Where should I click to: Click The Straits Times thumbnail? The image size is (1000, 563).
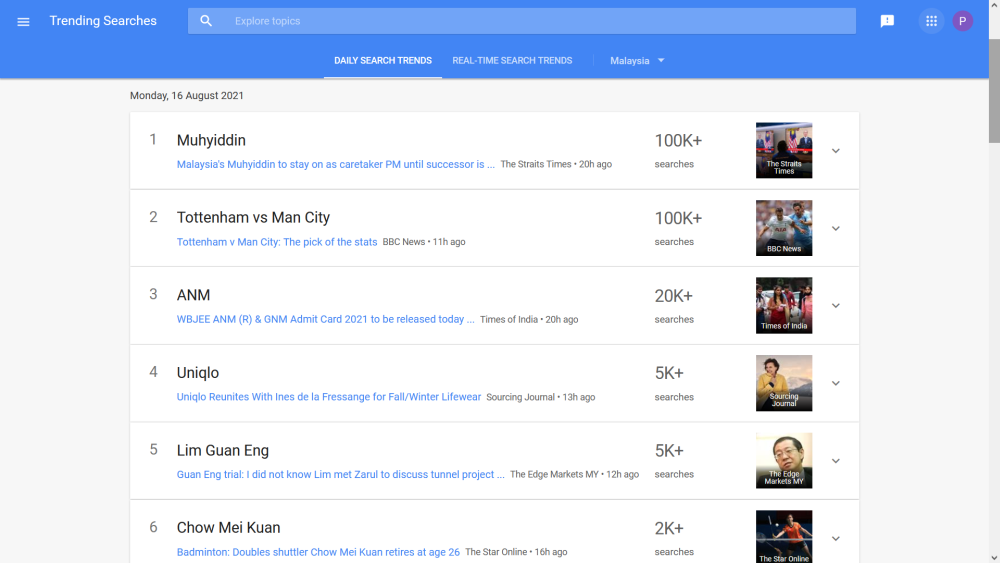pos(784,150)
